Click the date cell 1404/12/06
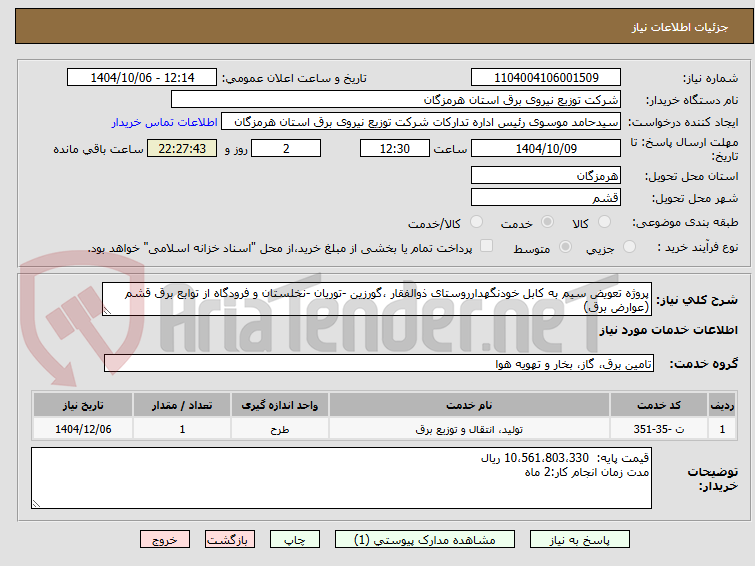The image size is (755, 566). [83, 429]
